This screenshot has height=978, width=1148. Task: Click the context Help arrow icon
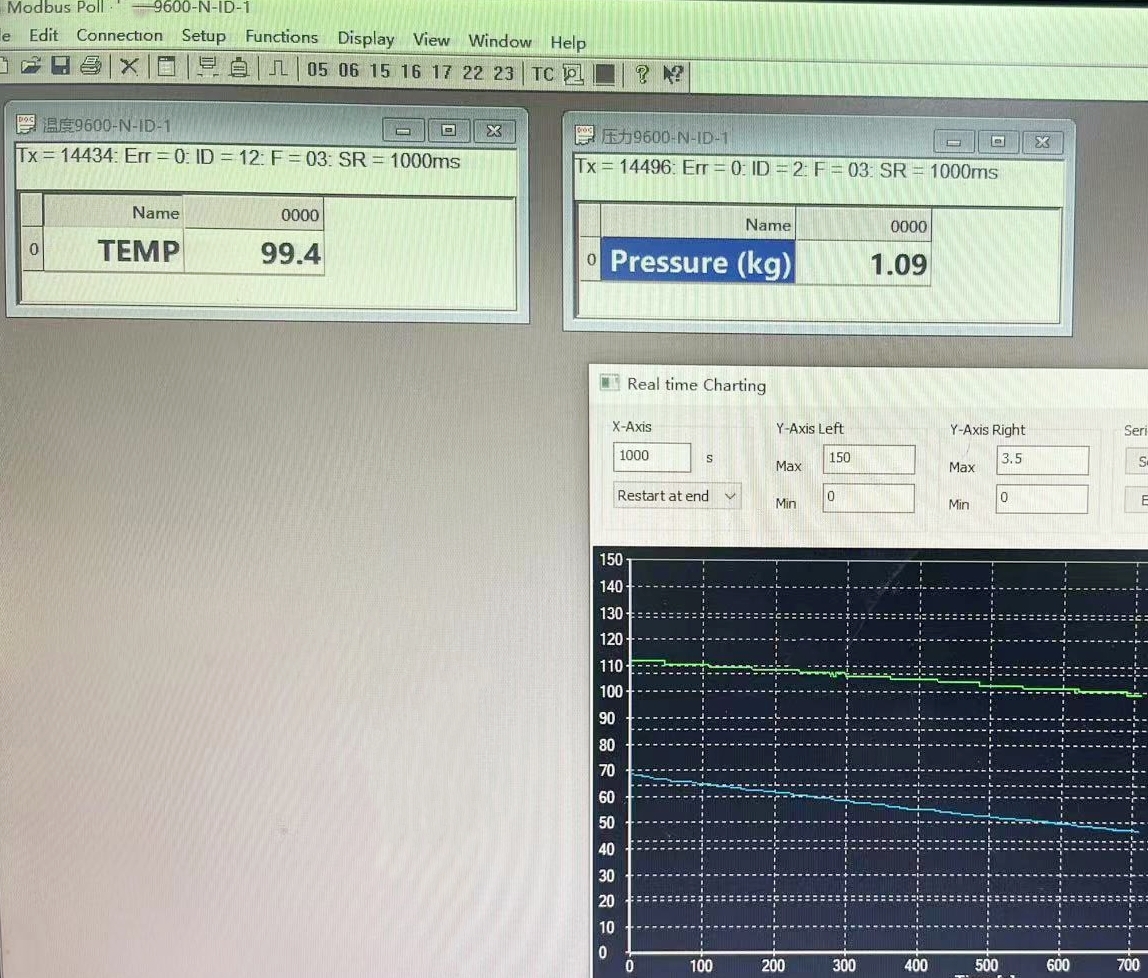click(672, 72)
